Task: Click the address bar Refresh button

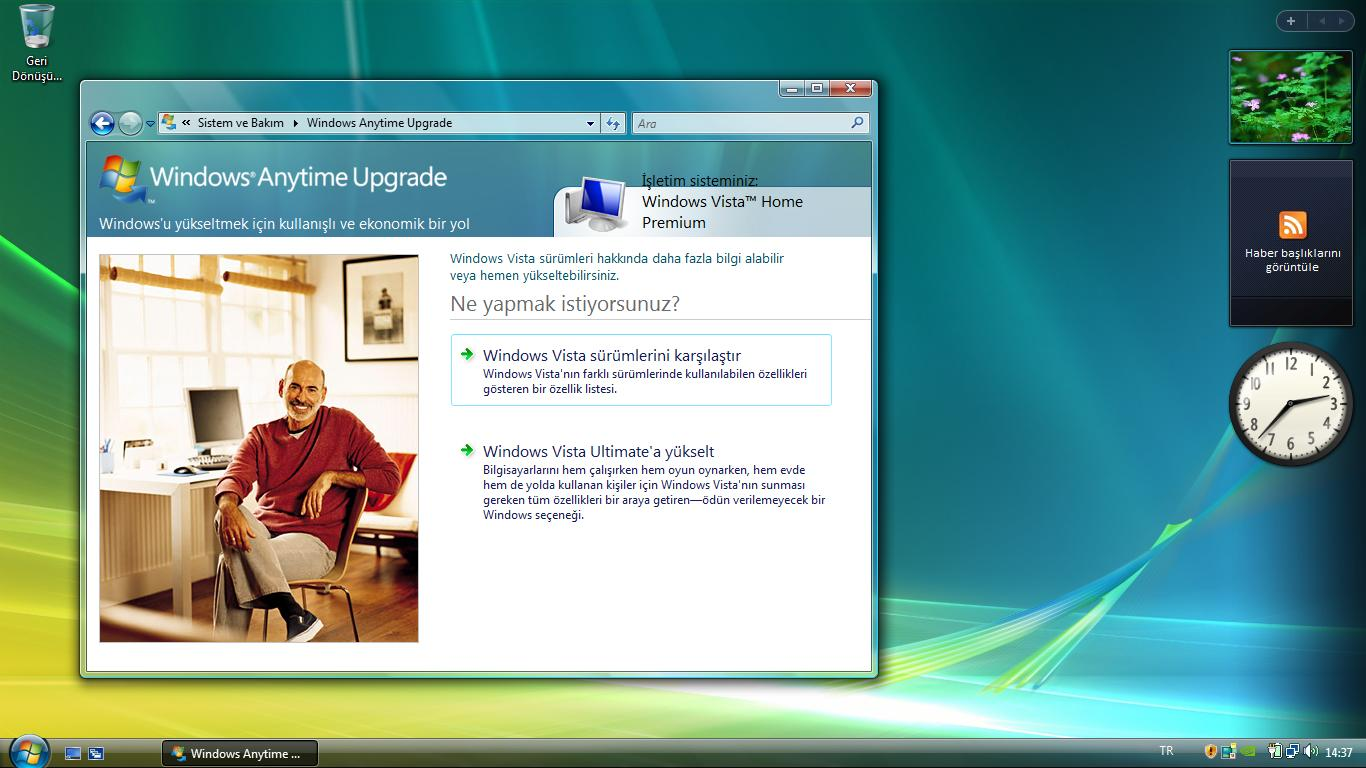Action: coord(613,123)
